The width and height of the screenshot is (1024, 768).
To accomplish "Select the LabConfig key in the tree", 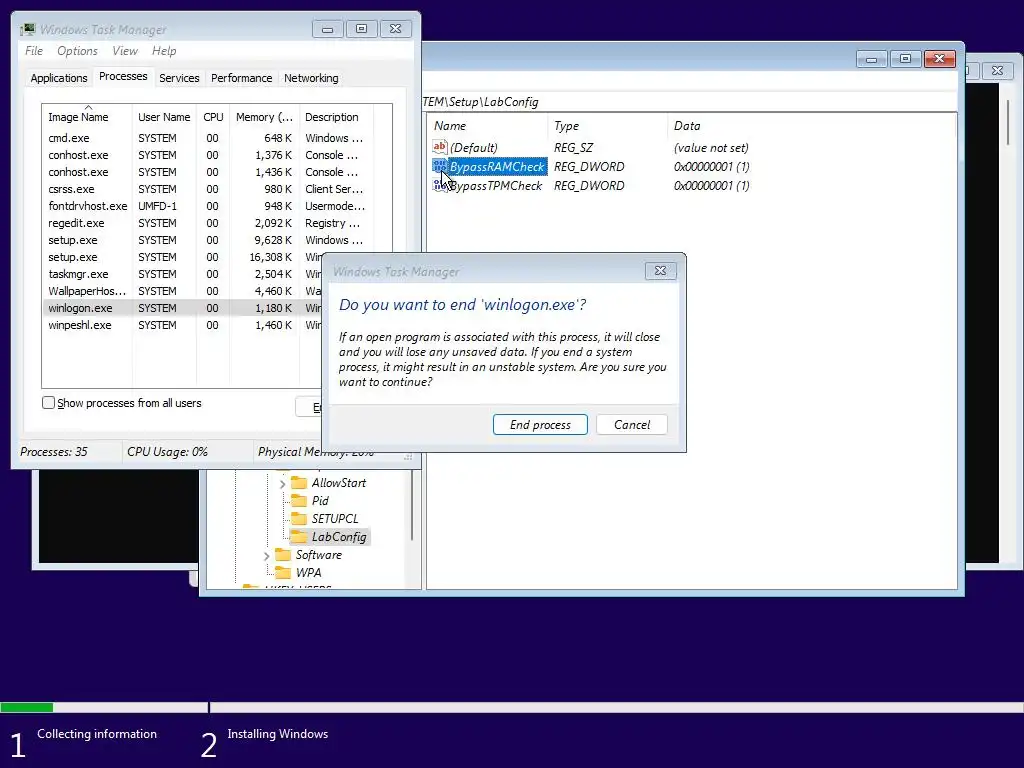I will pyautogui.click(x=338, y=537).
